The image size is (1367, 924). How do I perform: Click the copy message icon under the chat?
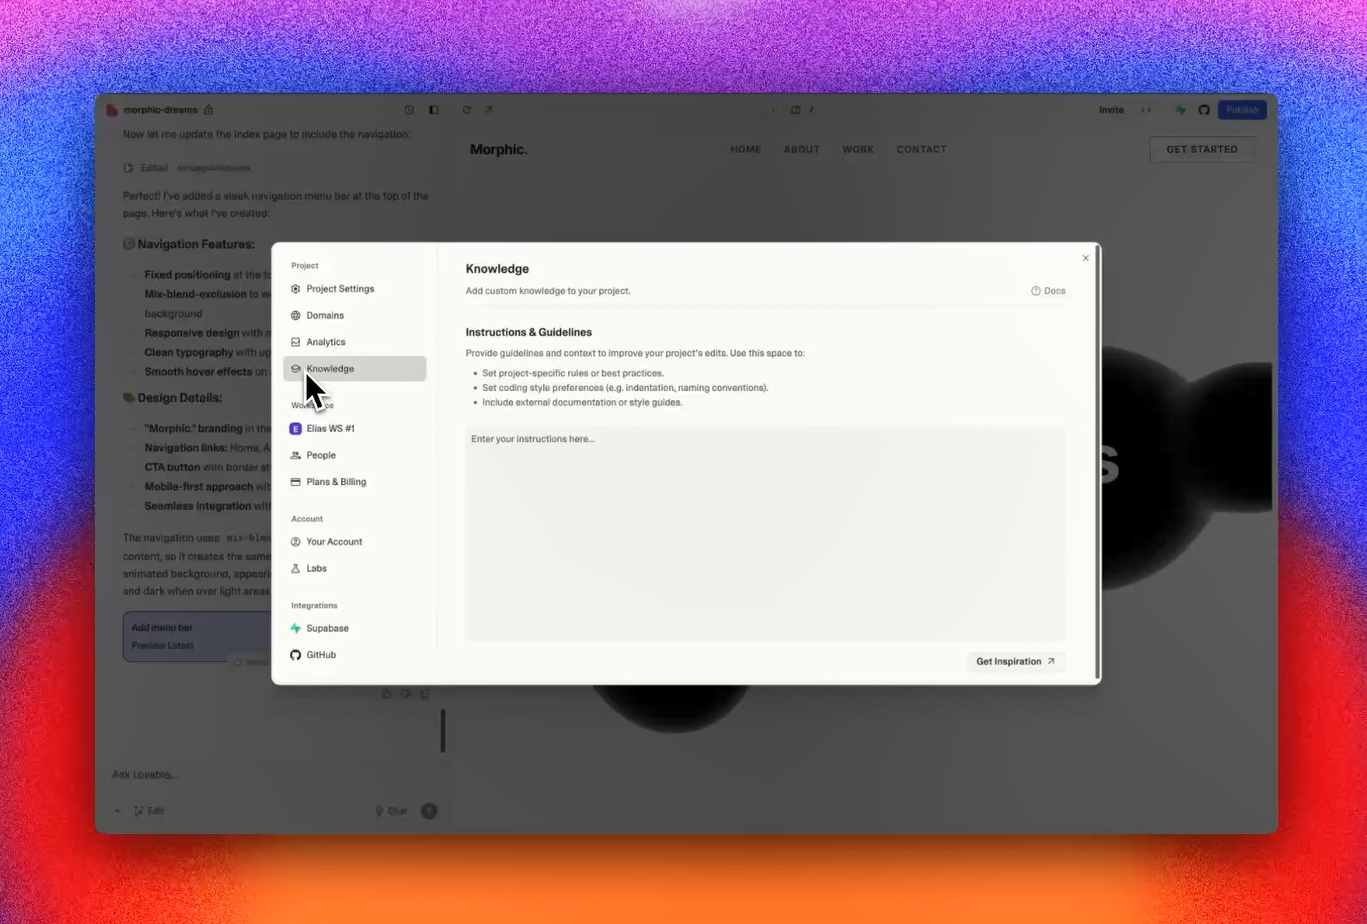click(424, 693)
